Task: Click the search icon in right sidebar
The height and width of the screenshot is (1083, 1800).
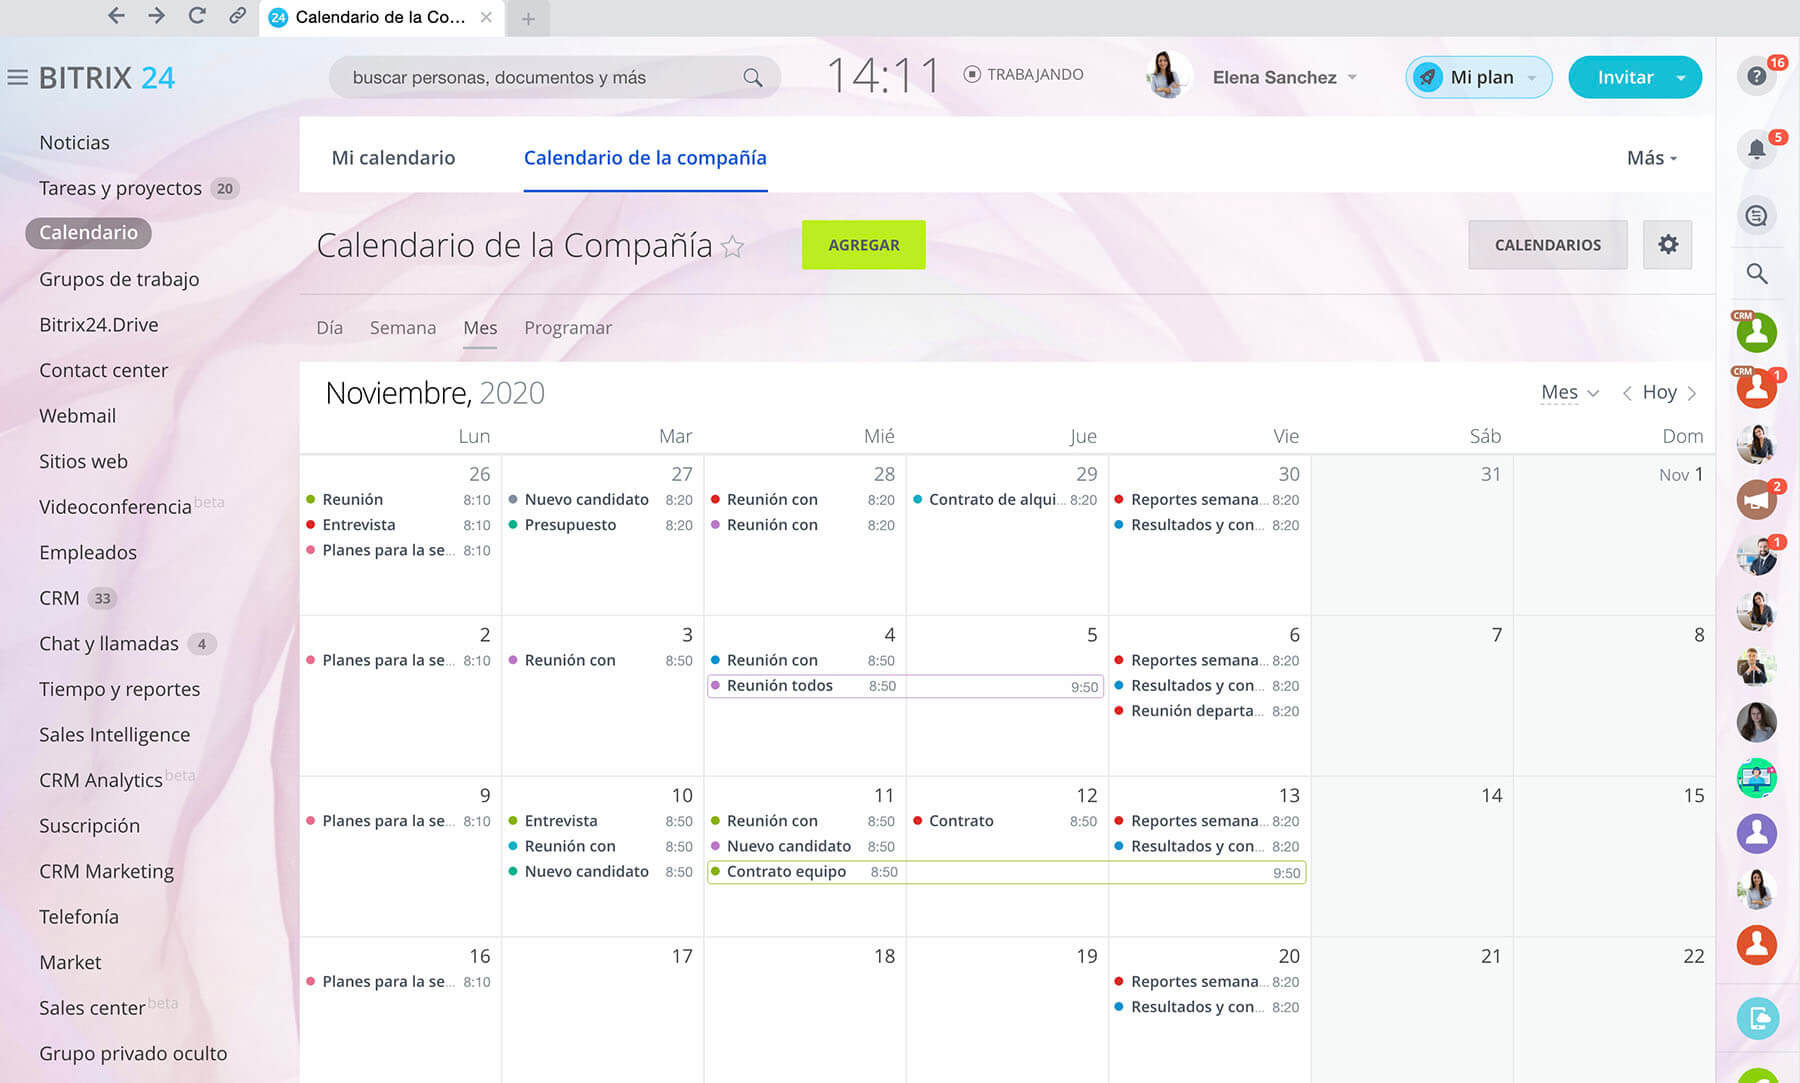Action: tap(1756, 273)
